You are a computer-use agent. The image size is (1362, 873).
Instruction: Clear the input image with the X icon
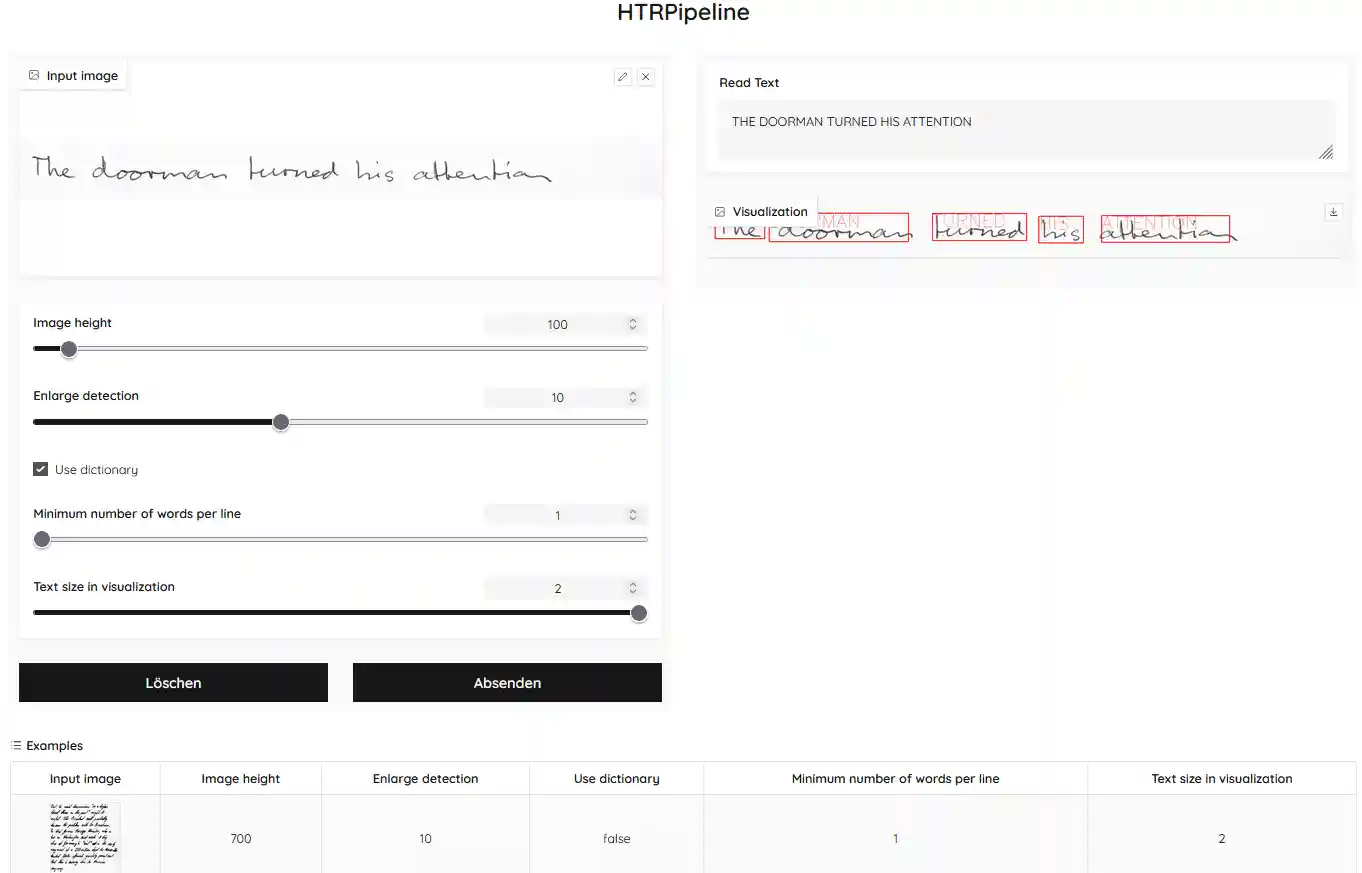[x=645, y=76]
